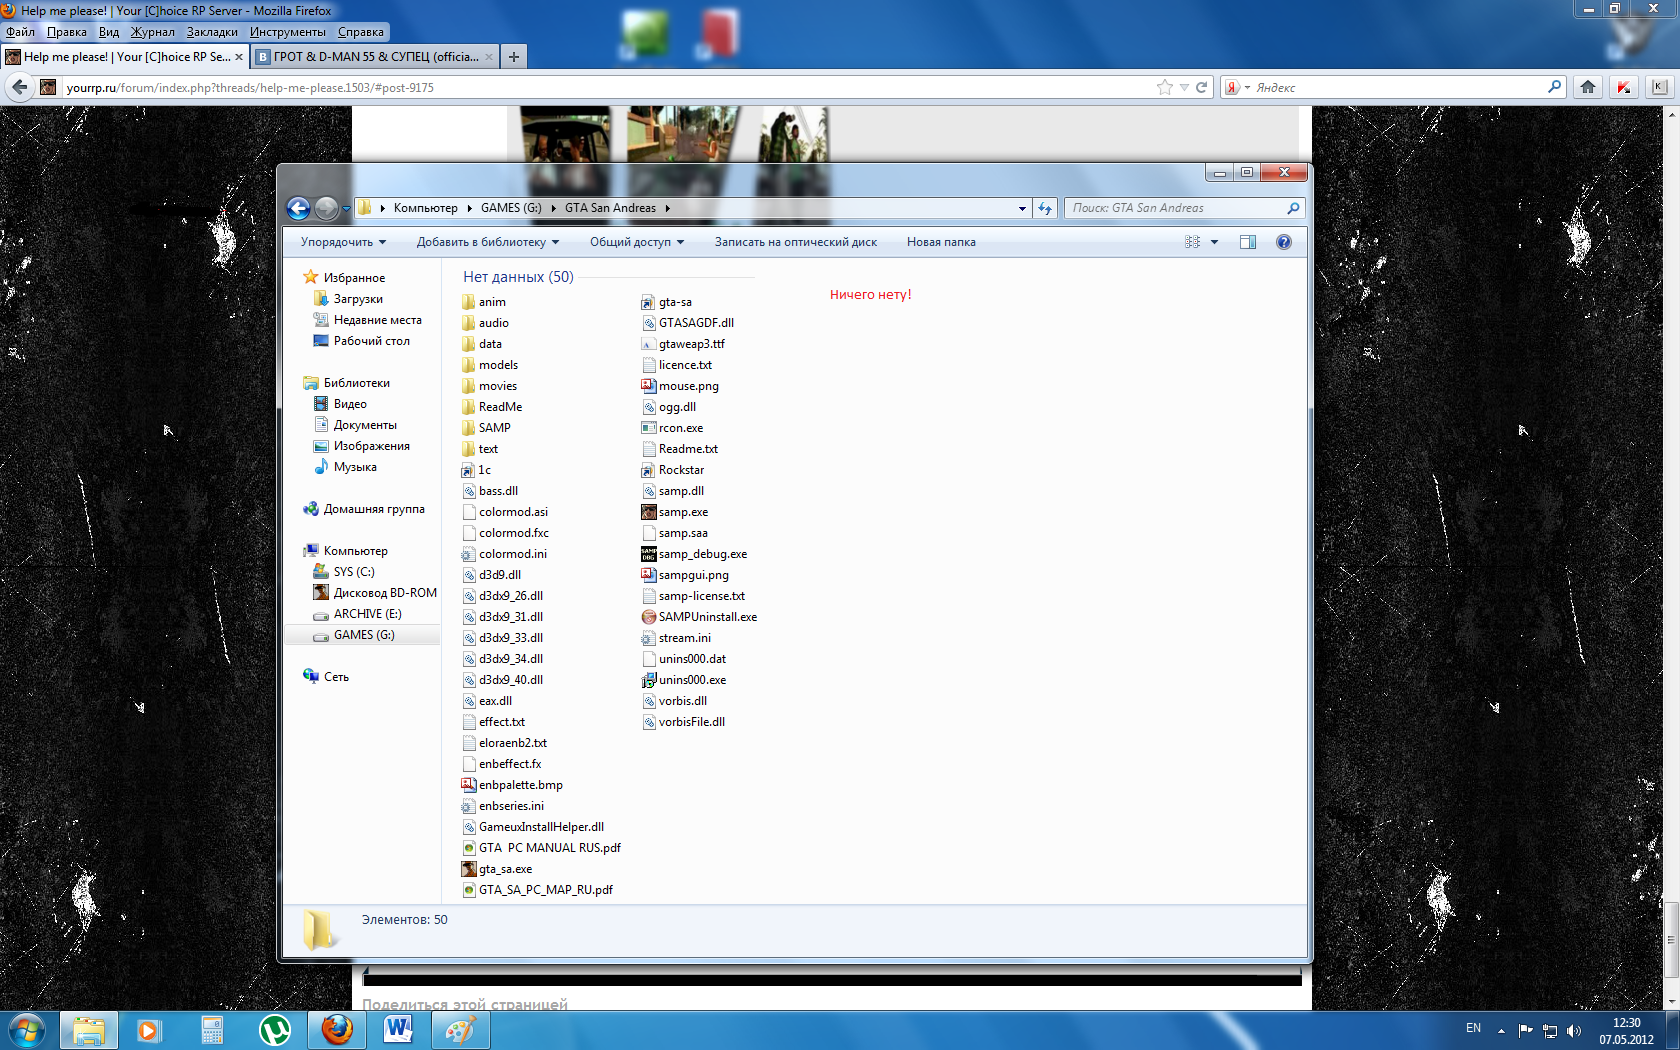This screenshot has height=1050, width=1680.
Task: Open a new Firefox tab with plus button
Action: point(513,57)
